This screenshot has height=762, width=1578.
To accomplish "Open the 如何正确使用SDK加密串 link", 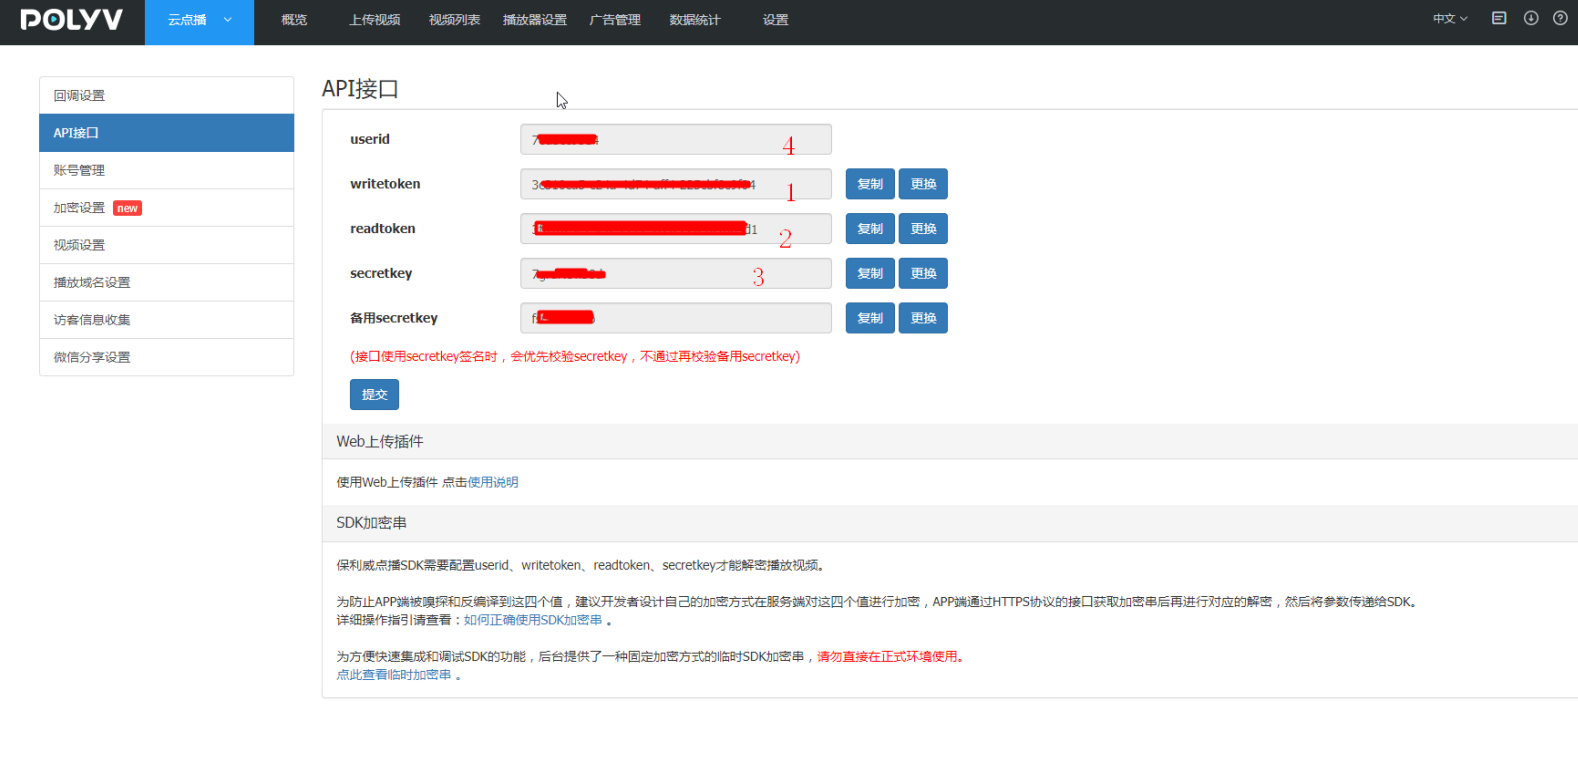I will pos(533,621).
